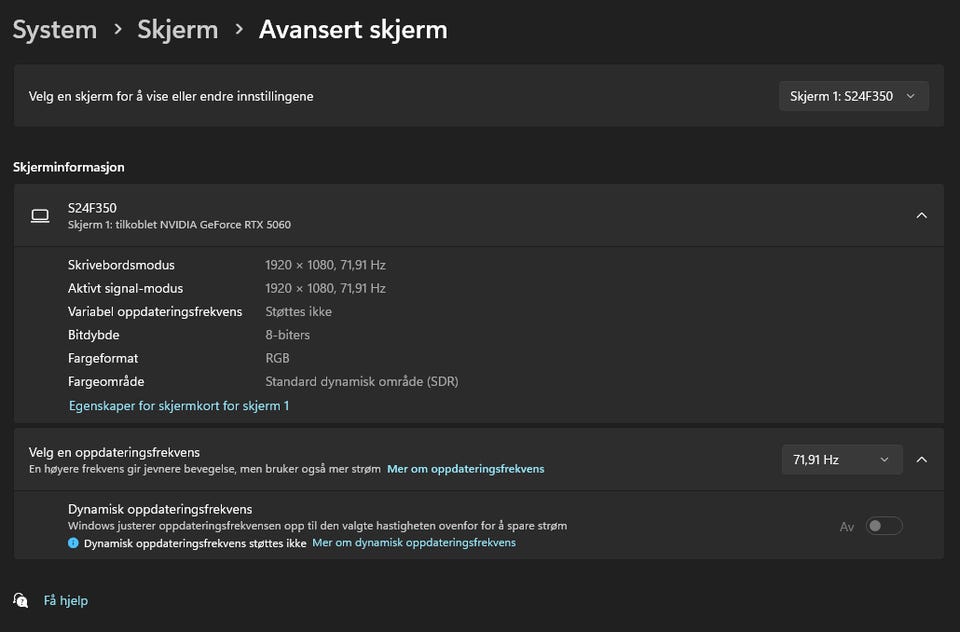This screenshot has height=632, width=960.
Task: Open the Skjerm breadcrumb page
Action: 178,29
